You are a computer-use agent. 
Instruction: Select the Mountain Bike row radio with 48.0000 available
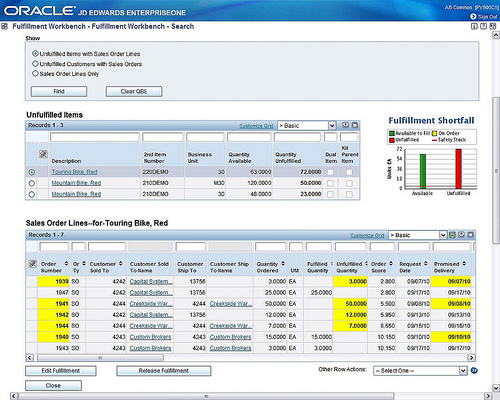pyautogui.click(x=32, y=194)
